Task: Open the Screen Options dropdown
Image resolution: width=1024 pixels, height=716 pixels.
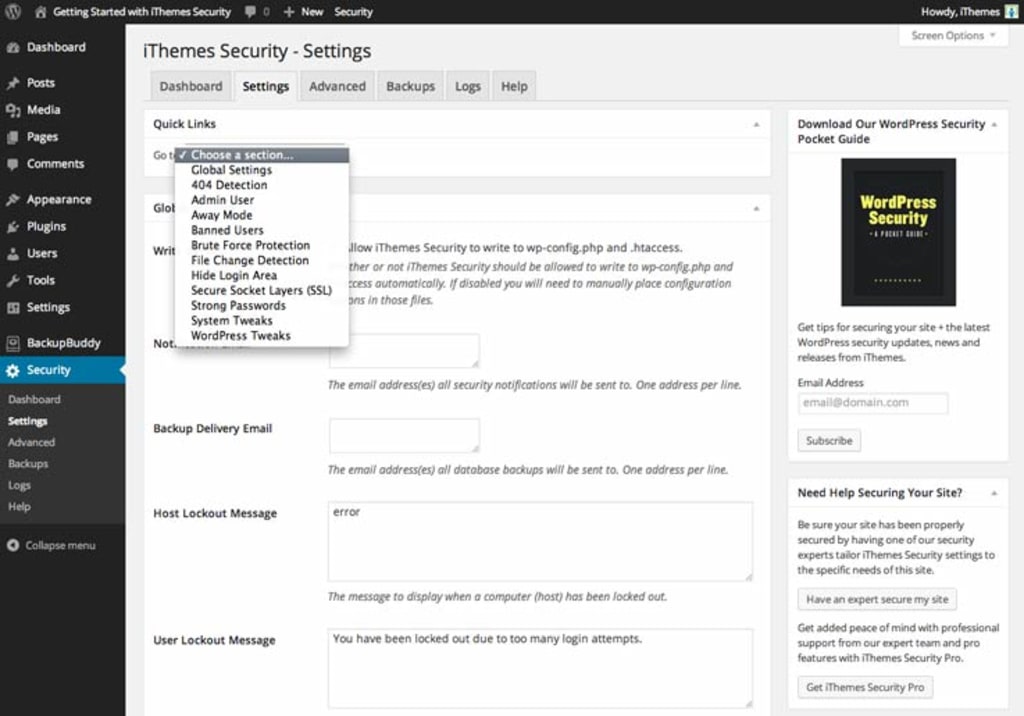Action: 953,36
